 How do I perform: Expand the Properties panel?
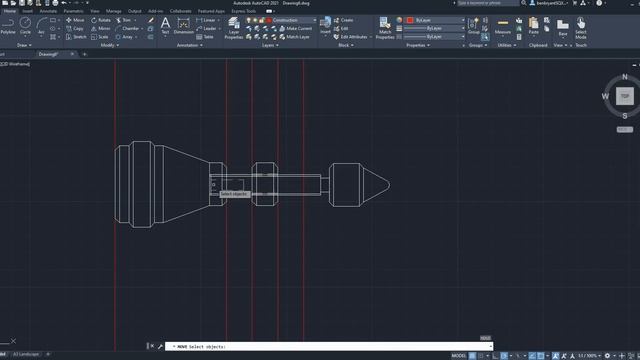tap(418, 45)
